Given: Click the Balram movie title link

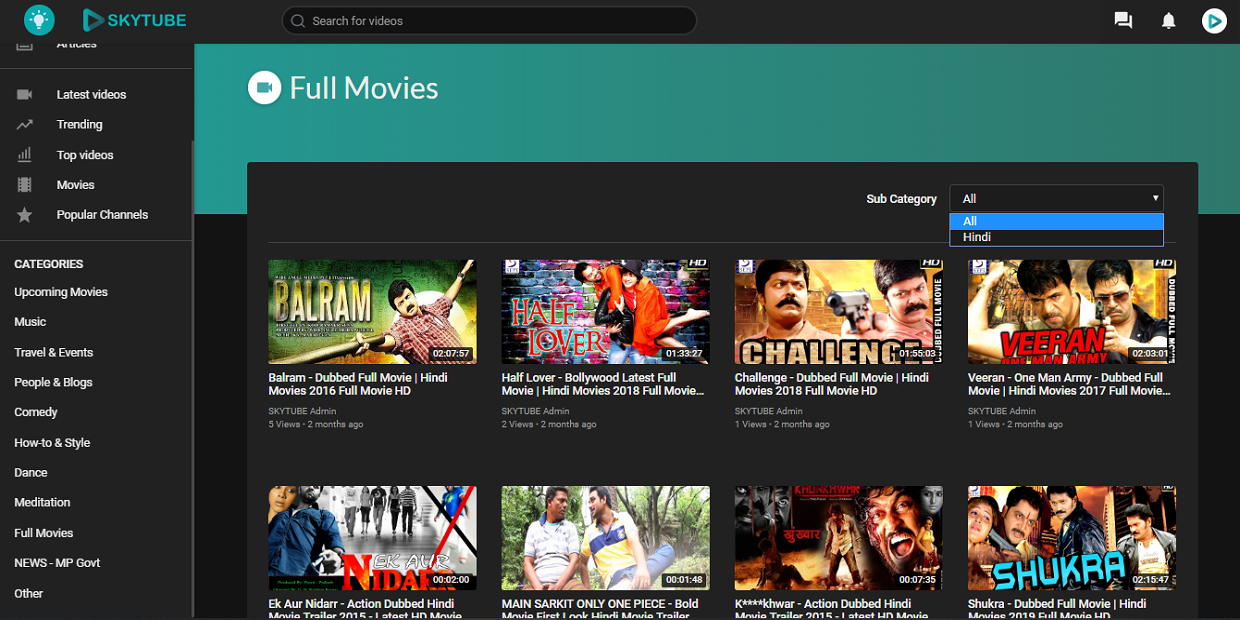Looking at the screenshot, I should (x=358, y=384).
